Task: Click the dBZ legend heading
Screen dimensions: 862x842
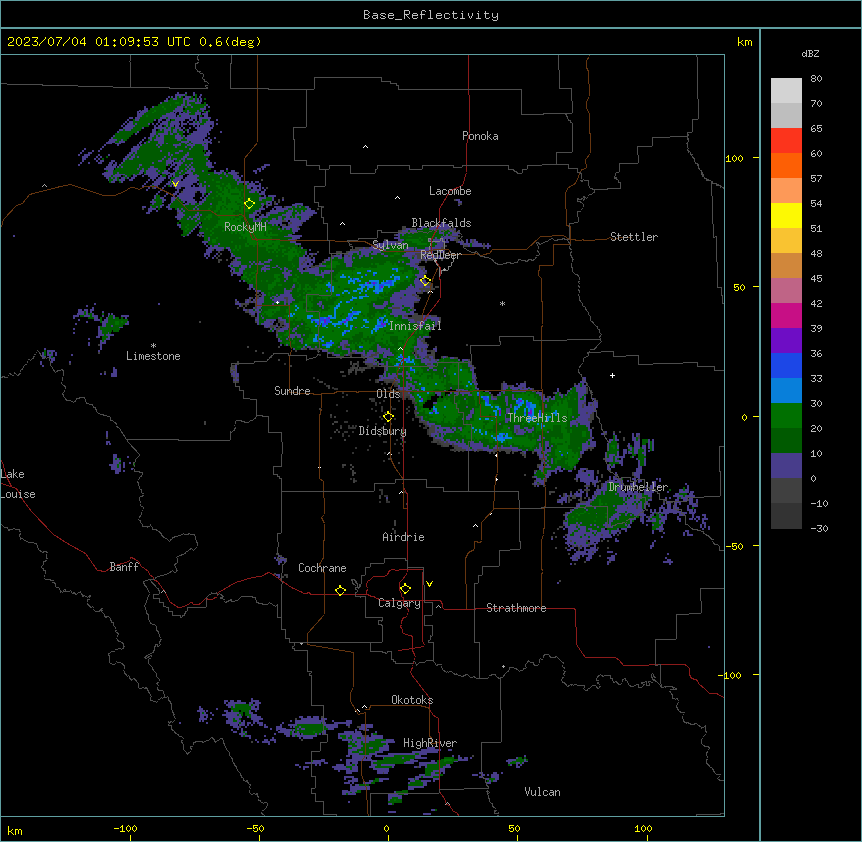Action: click(810, 53)
